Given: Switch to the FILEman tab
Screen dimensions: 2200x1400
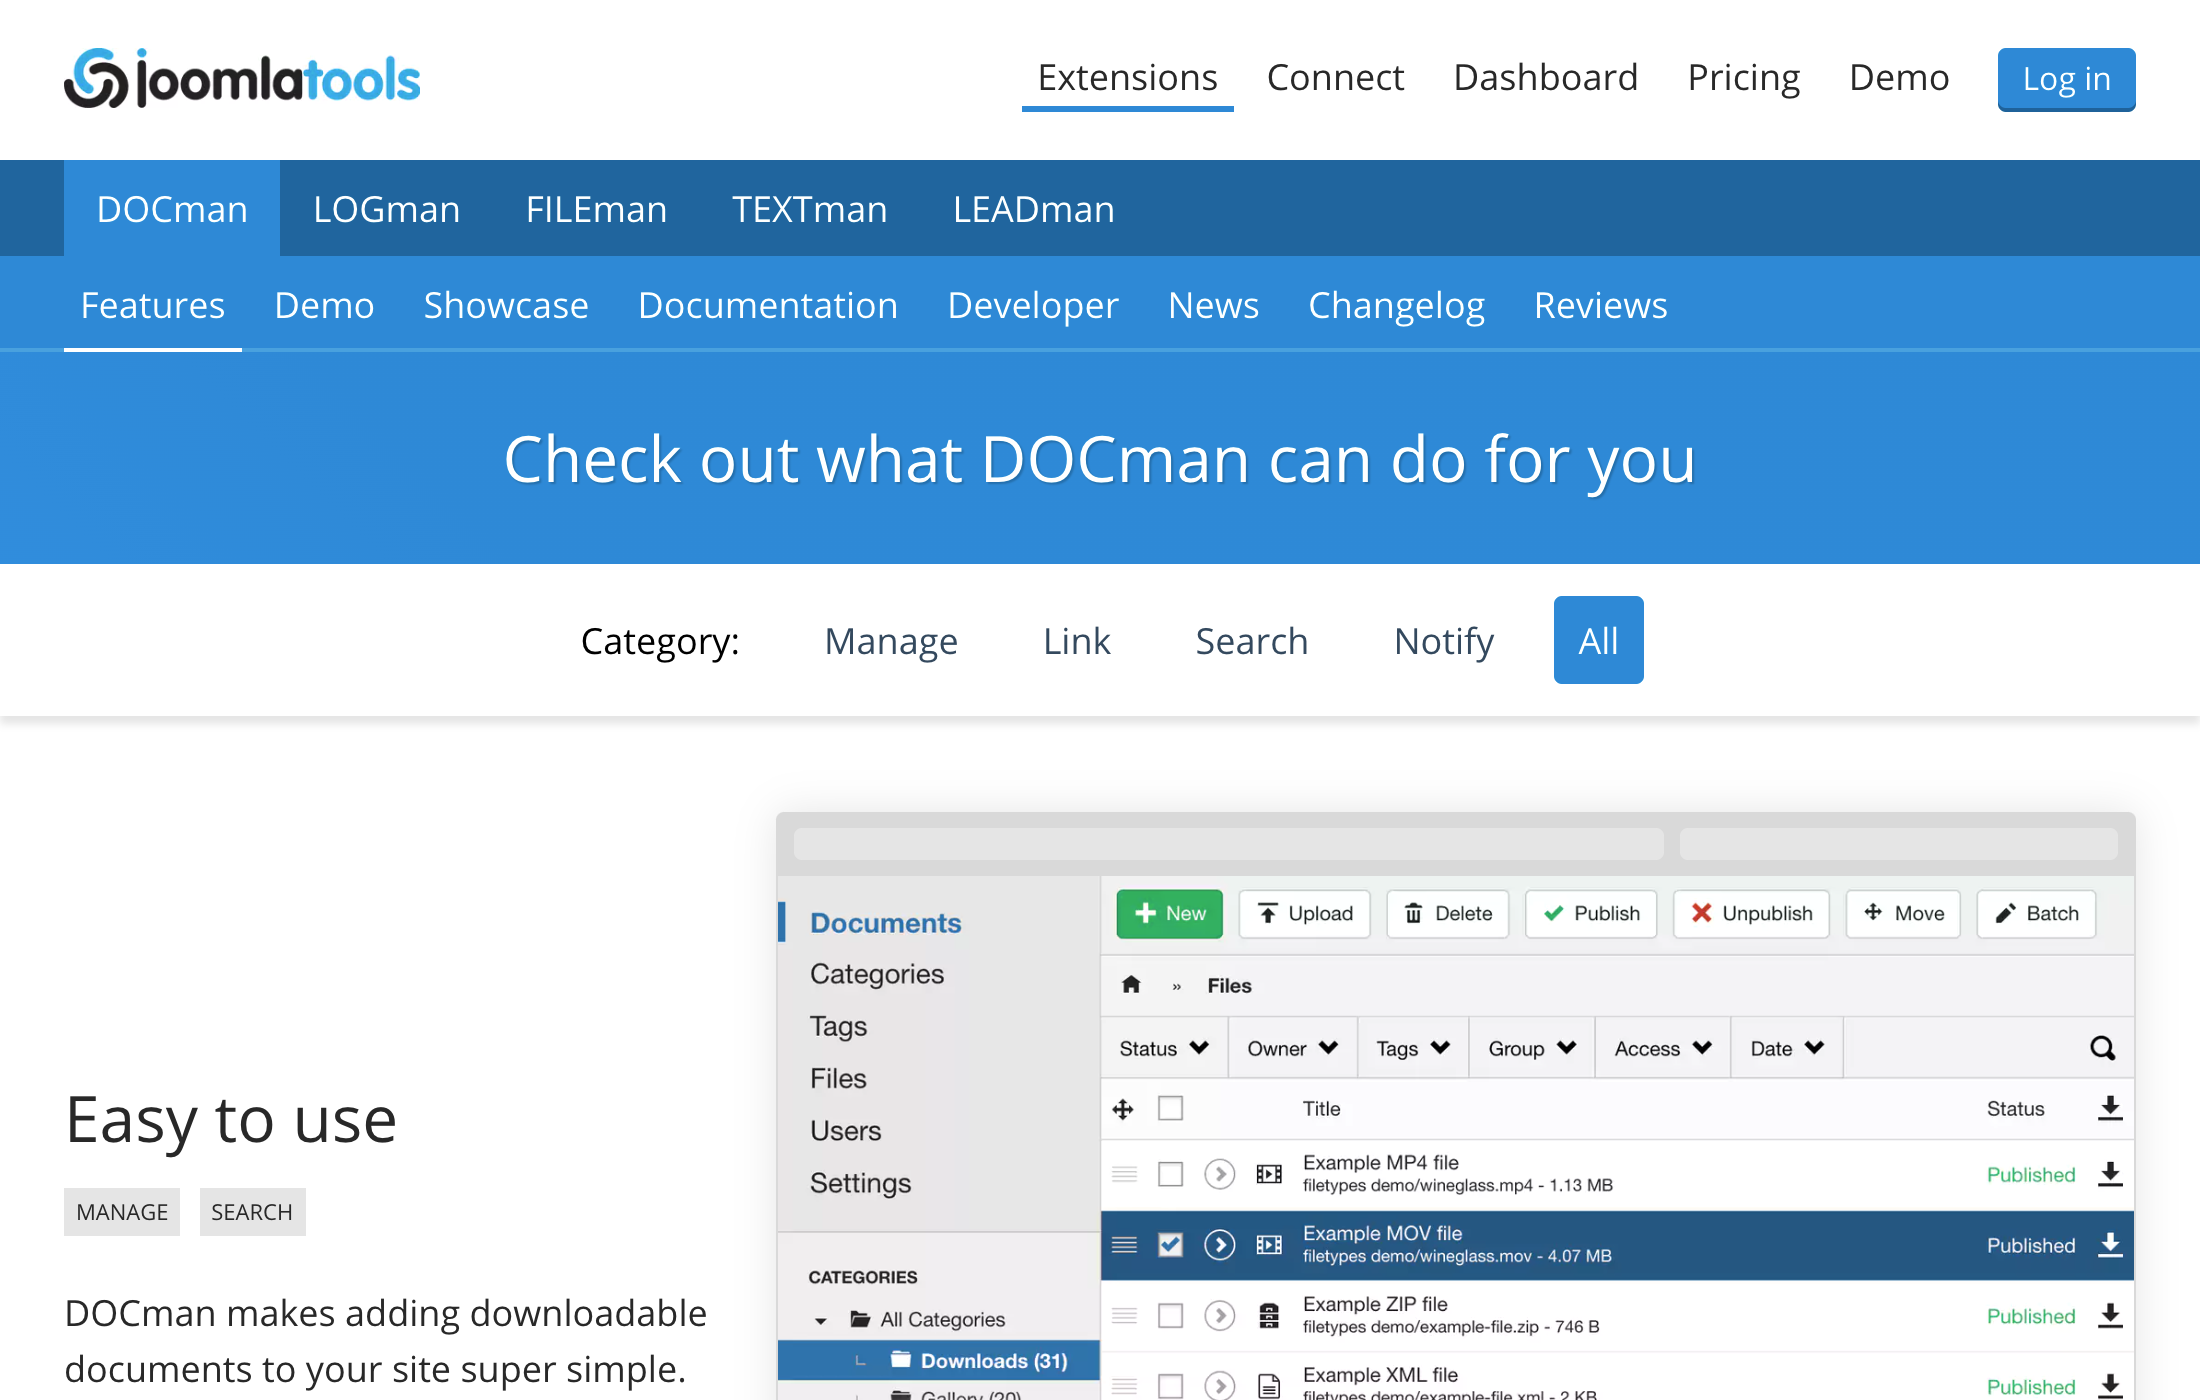Looking at the screenshot, I should point(596,209).
